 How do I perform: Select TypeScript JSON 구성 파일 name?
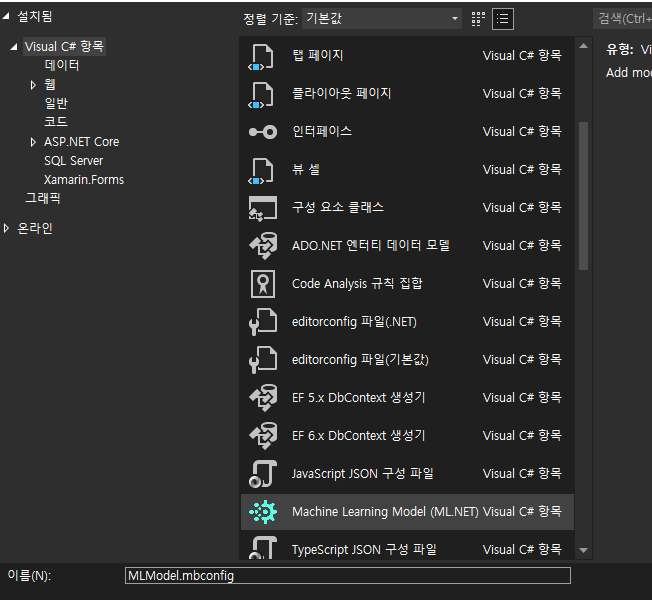point(364,549)
